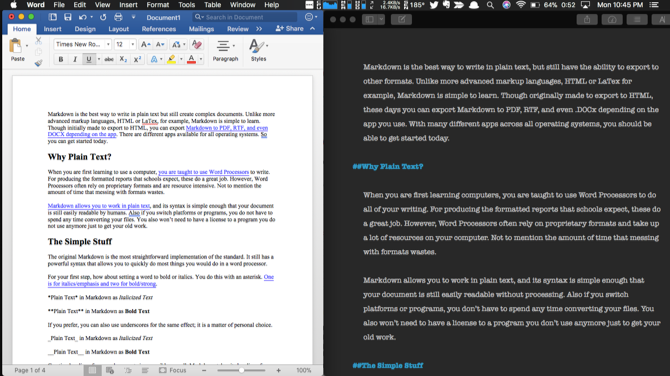The image size is (670, 376).
Task: Apply red font color A
Action: (191, 59)
